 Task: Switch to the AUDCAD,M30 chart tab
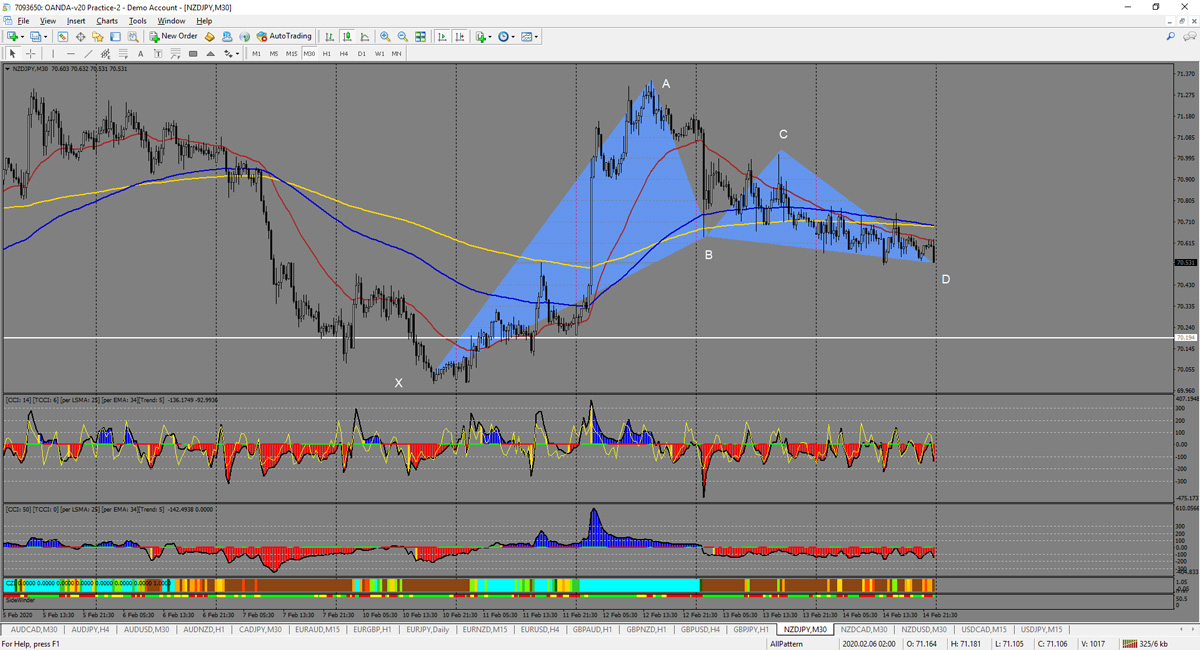coord(35,629)
